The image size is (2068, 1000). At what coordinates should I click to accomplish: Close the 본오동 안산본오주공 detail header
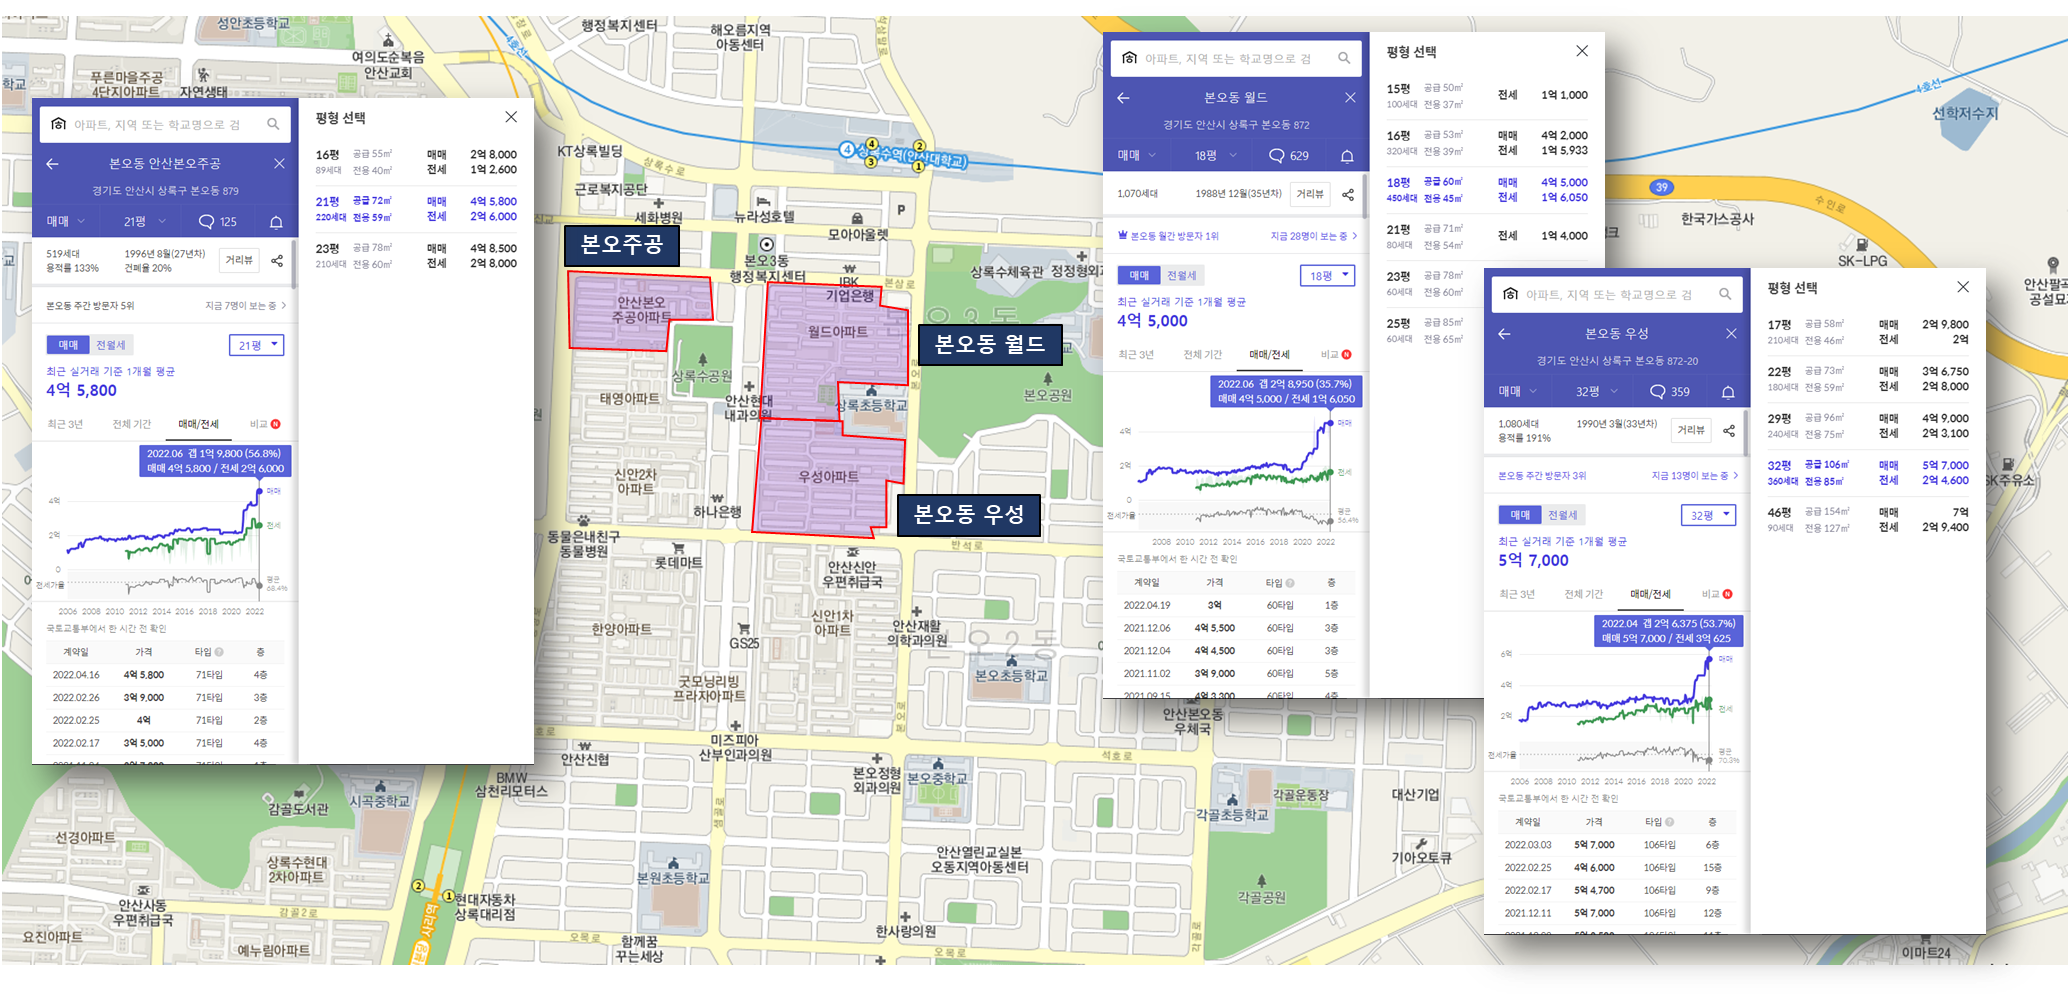[x=279, y=163]
